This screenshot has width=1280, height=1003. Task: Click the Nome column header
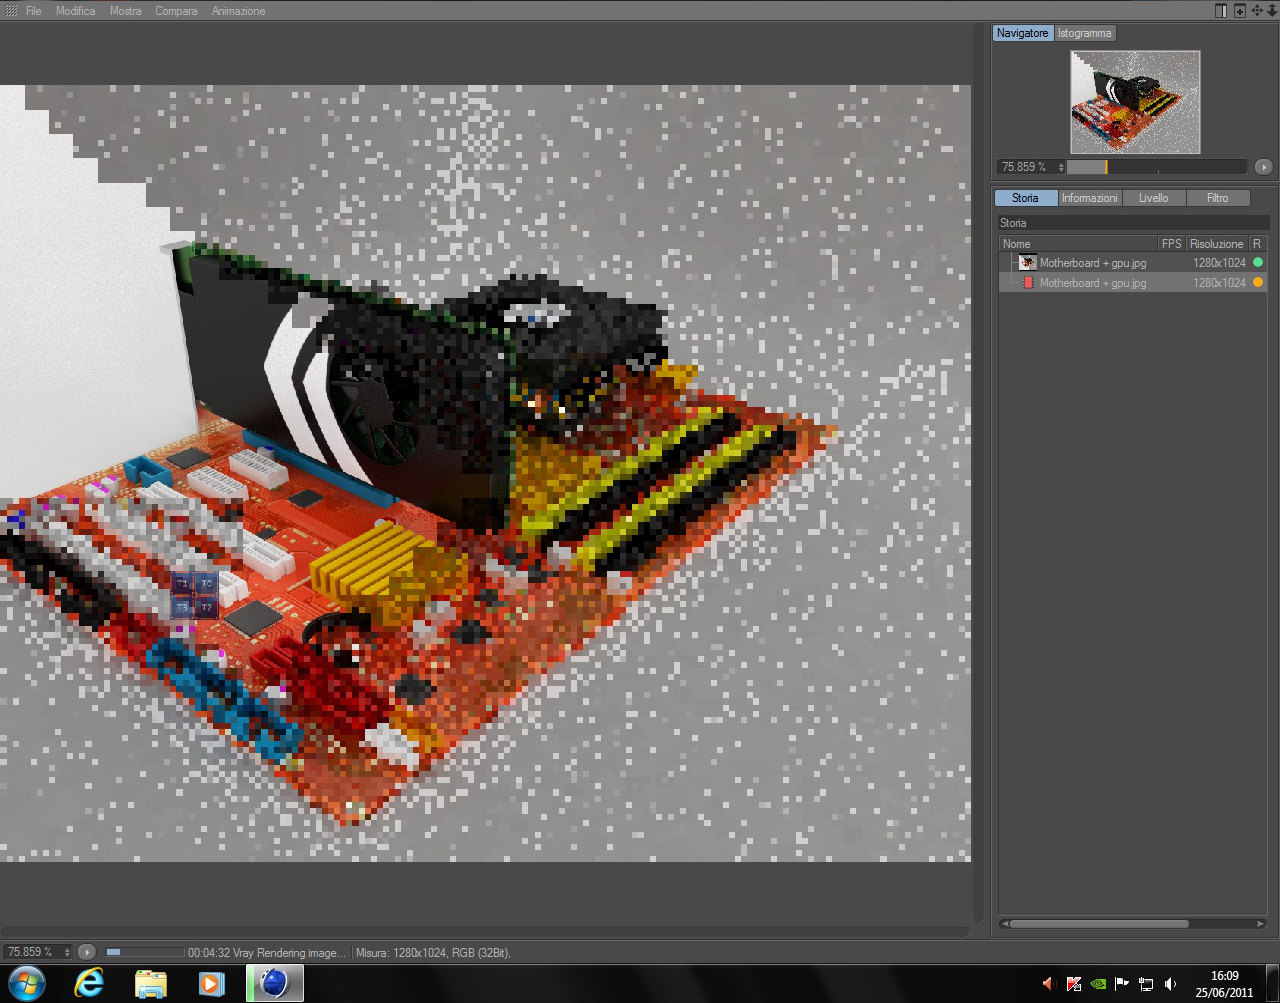[x=1079, y=244]
